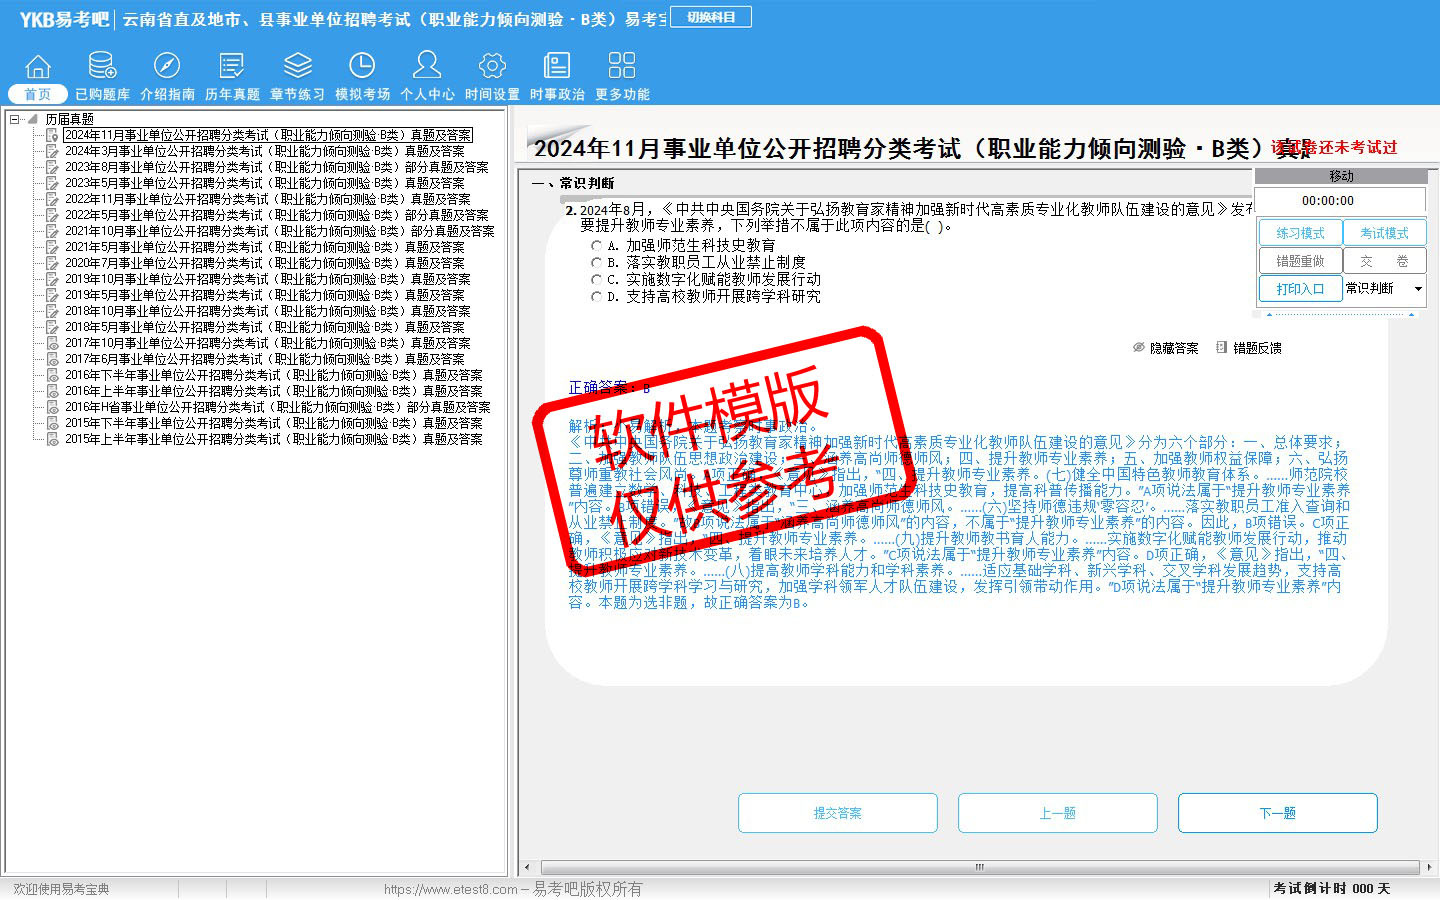
Task: Switch to 练习模式 practice mode
Action: (1300, 233)
